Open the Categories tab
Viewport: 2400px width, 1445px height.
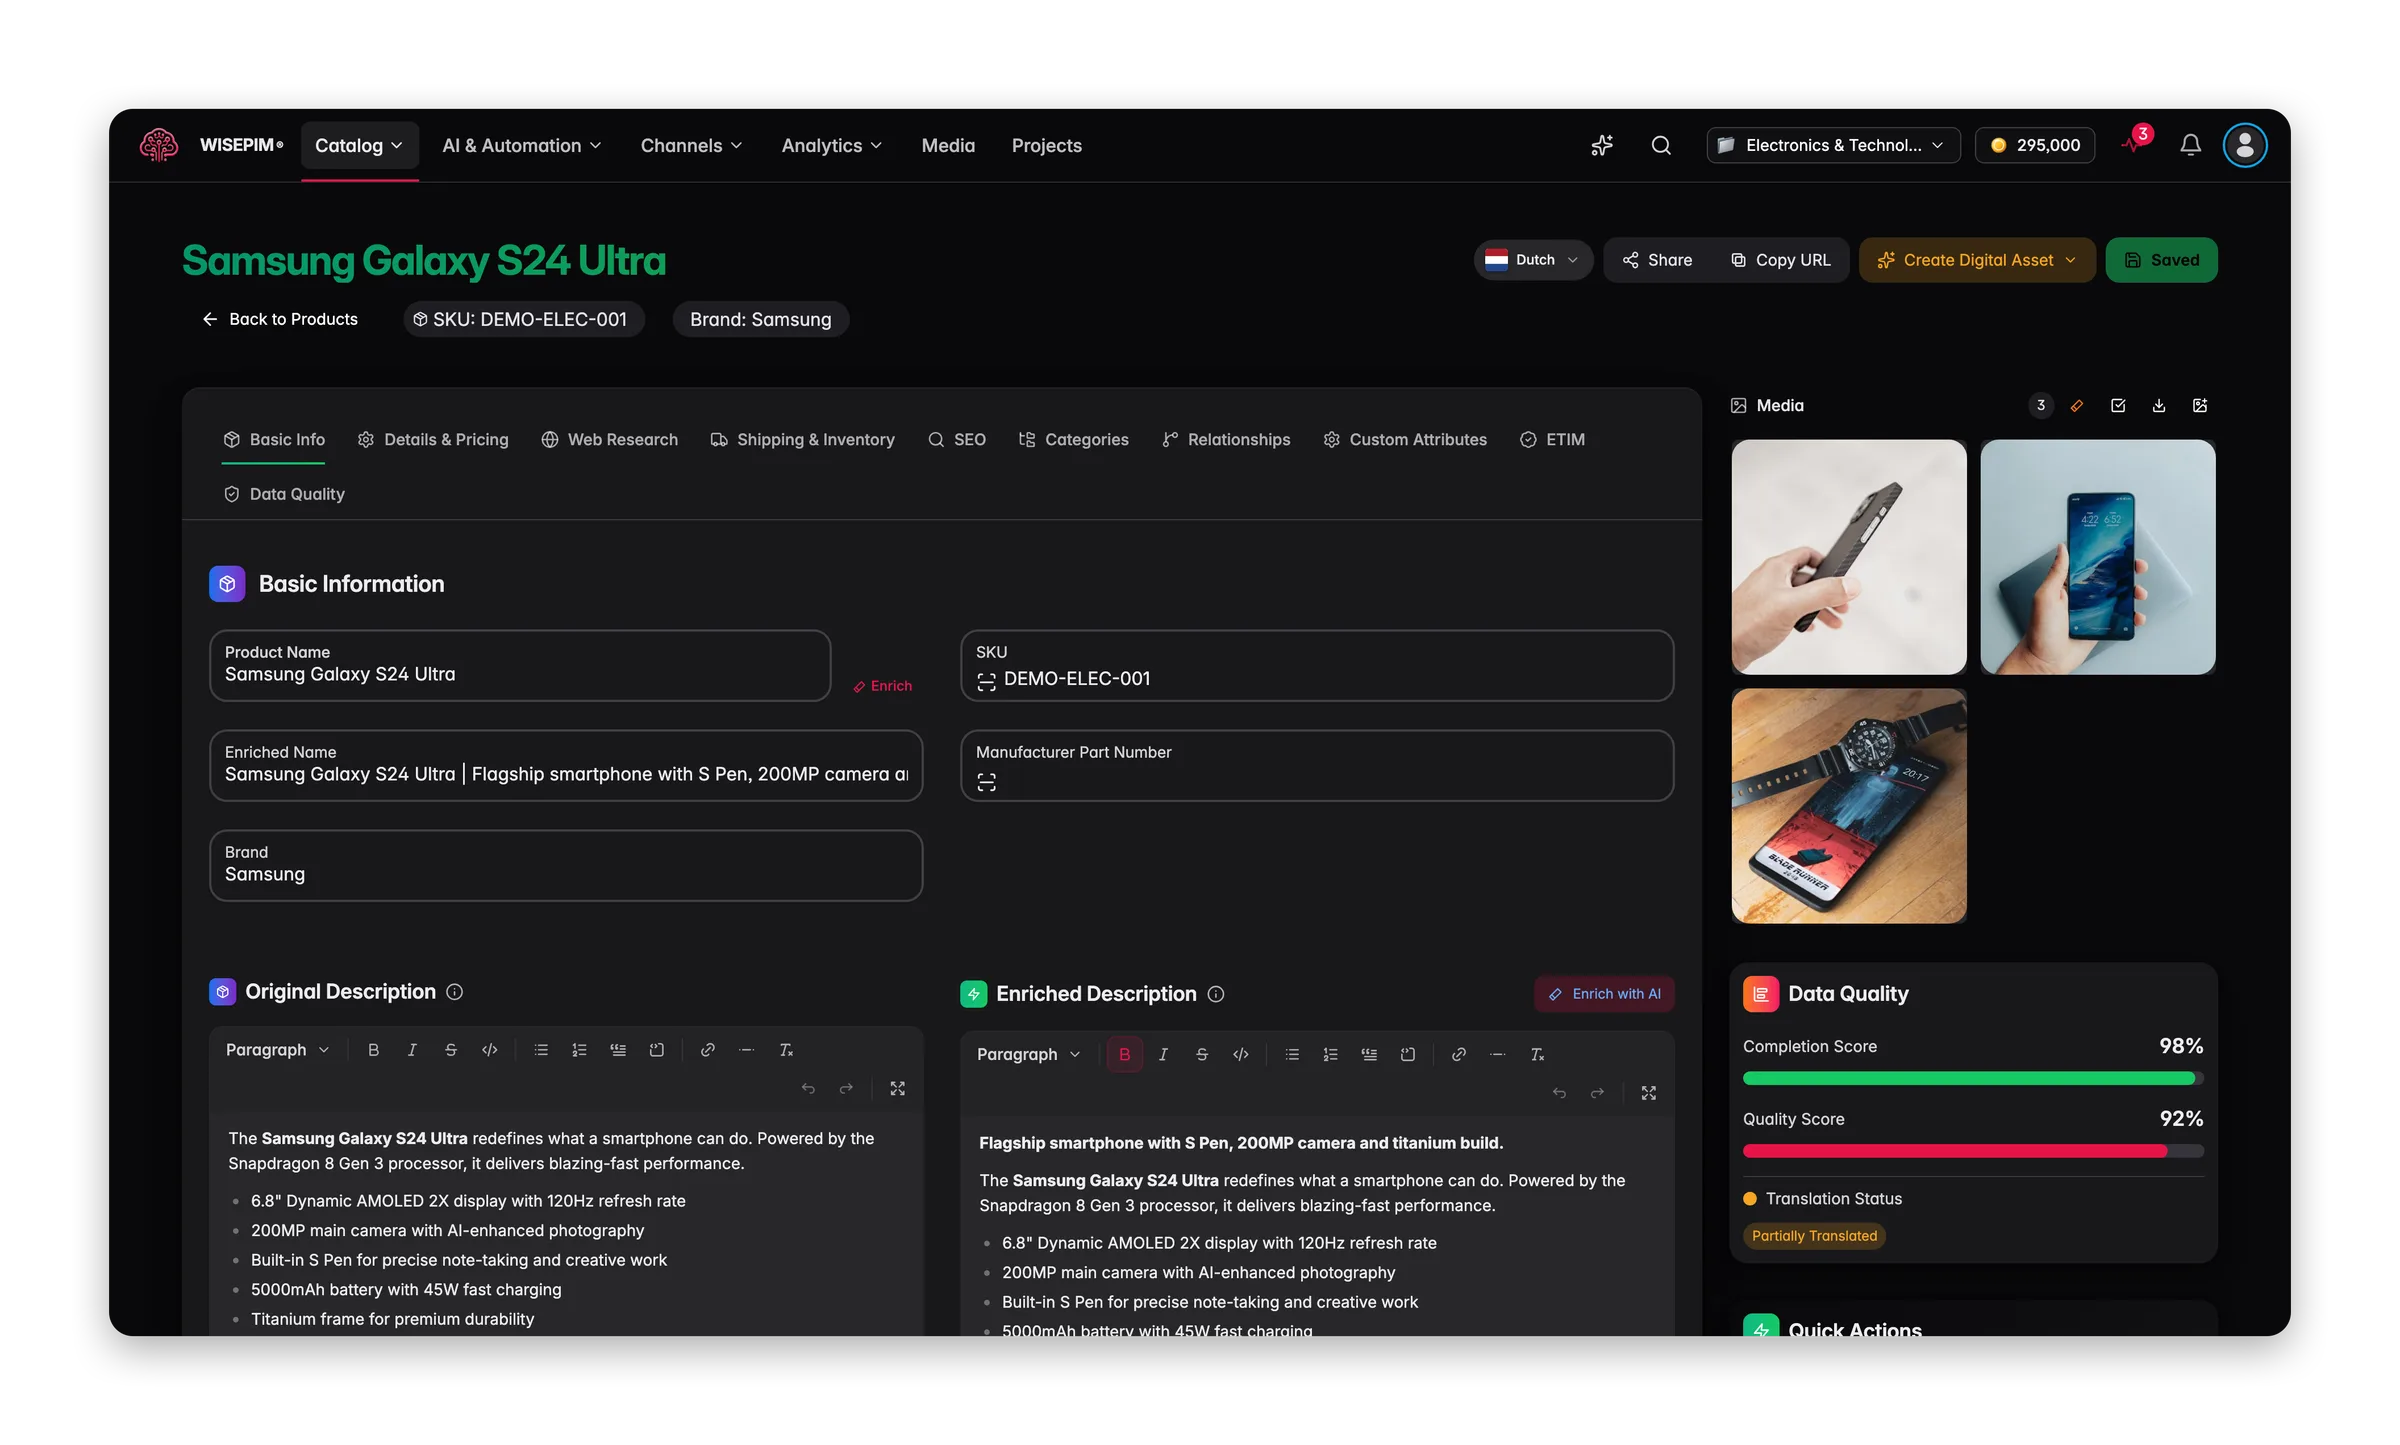pyautogui.click(x=1073, y=440)
